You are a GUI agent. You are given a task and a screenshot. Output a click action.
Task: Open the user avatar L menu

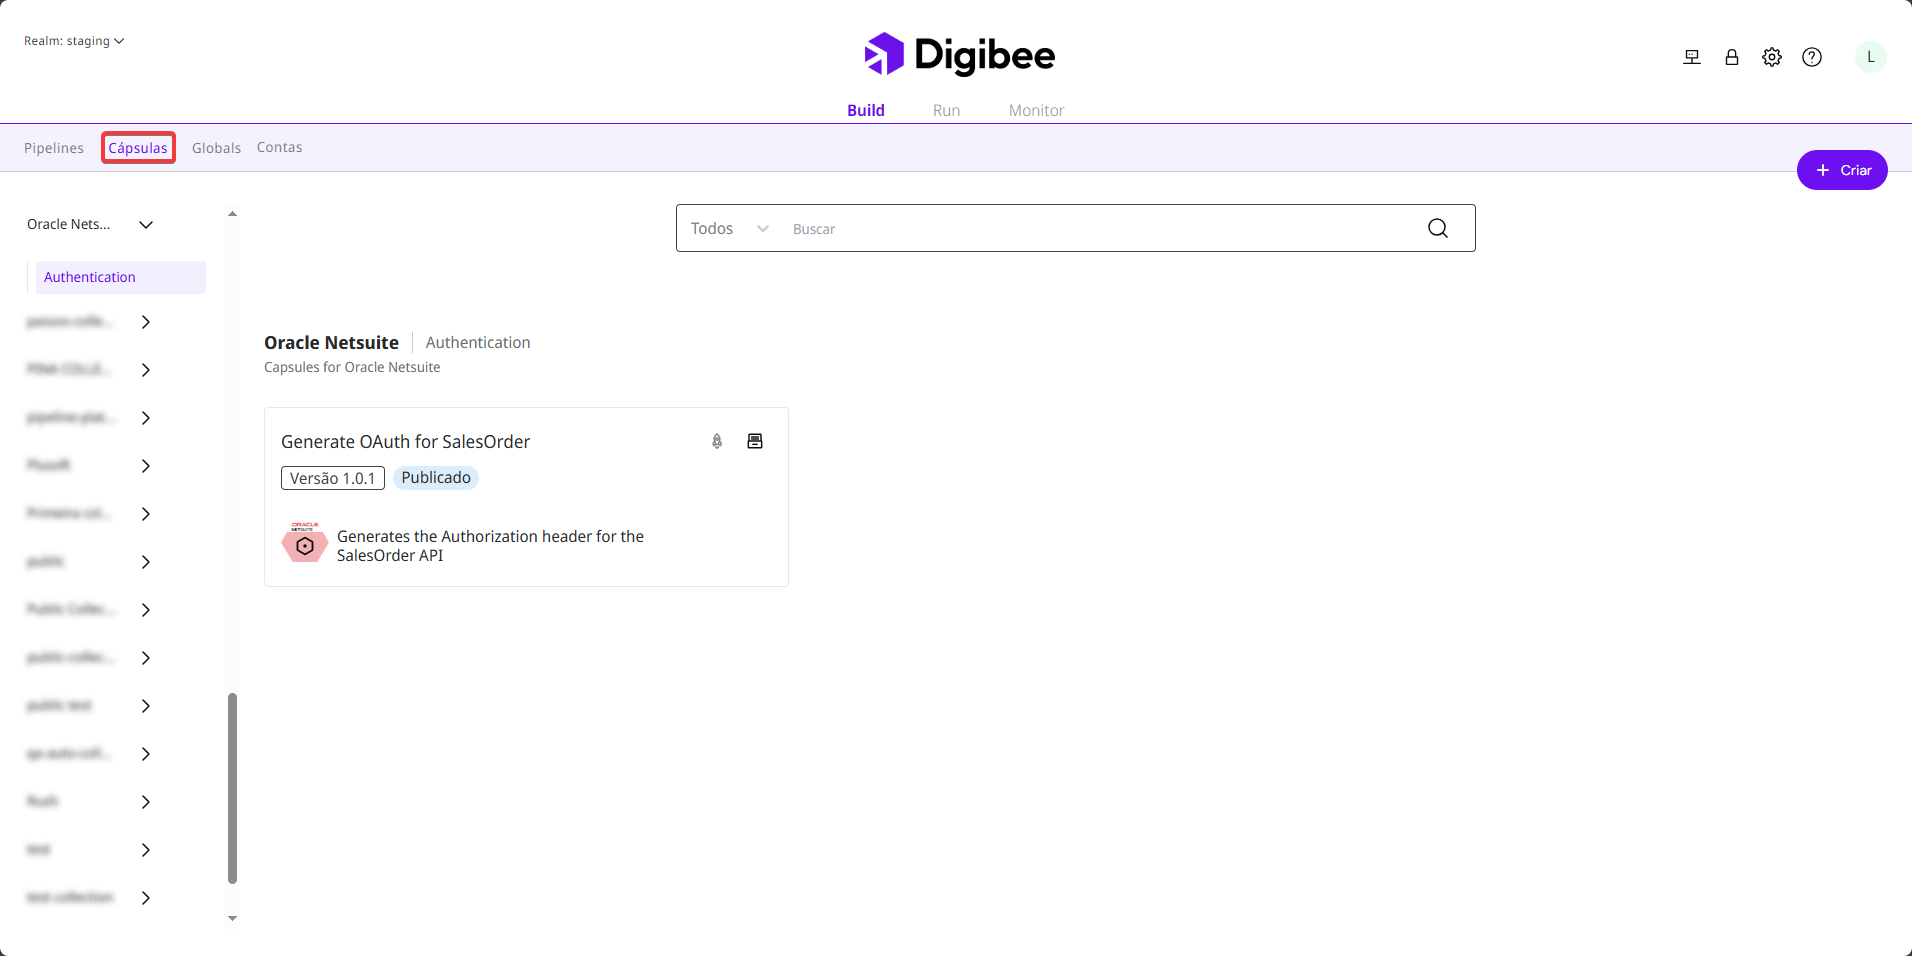click(x=1870, y=57)
